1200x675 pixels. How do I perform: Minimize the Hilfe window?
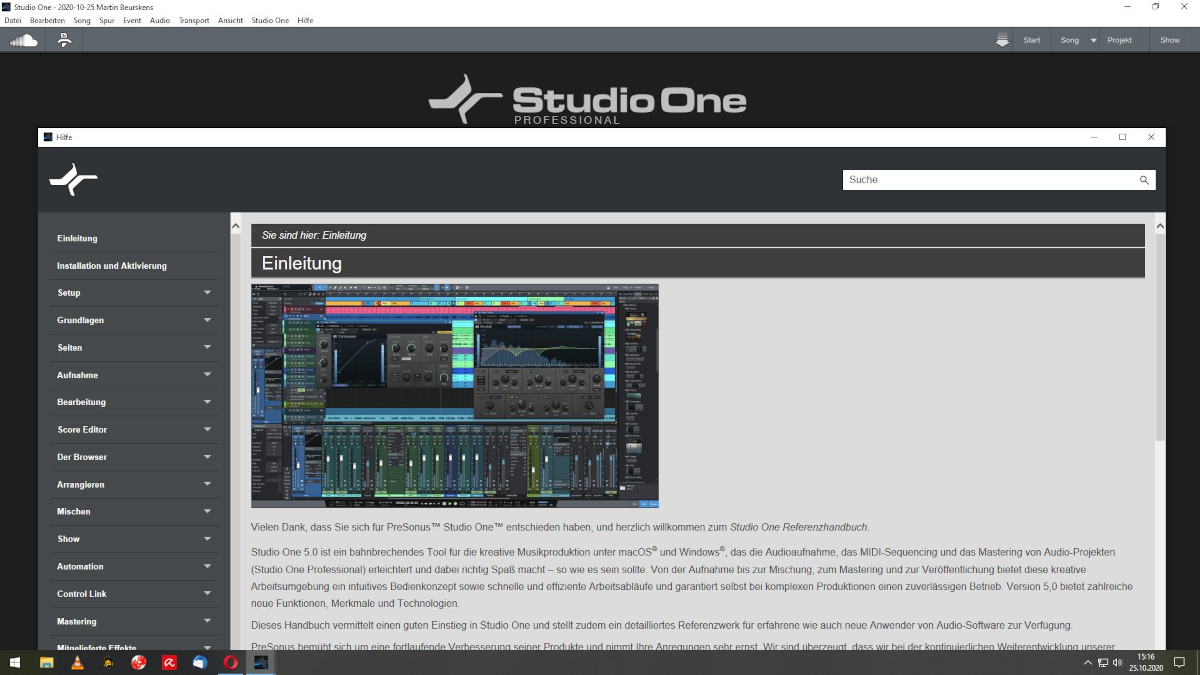1093,137
